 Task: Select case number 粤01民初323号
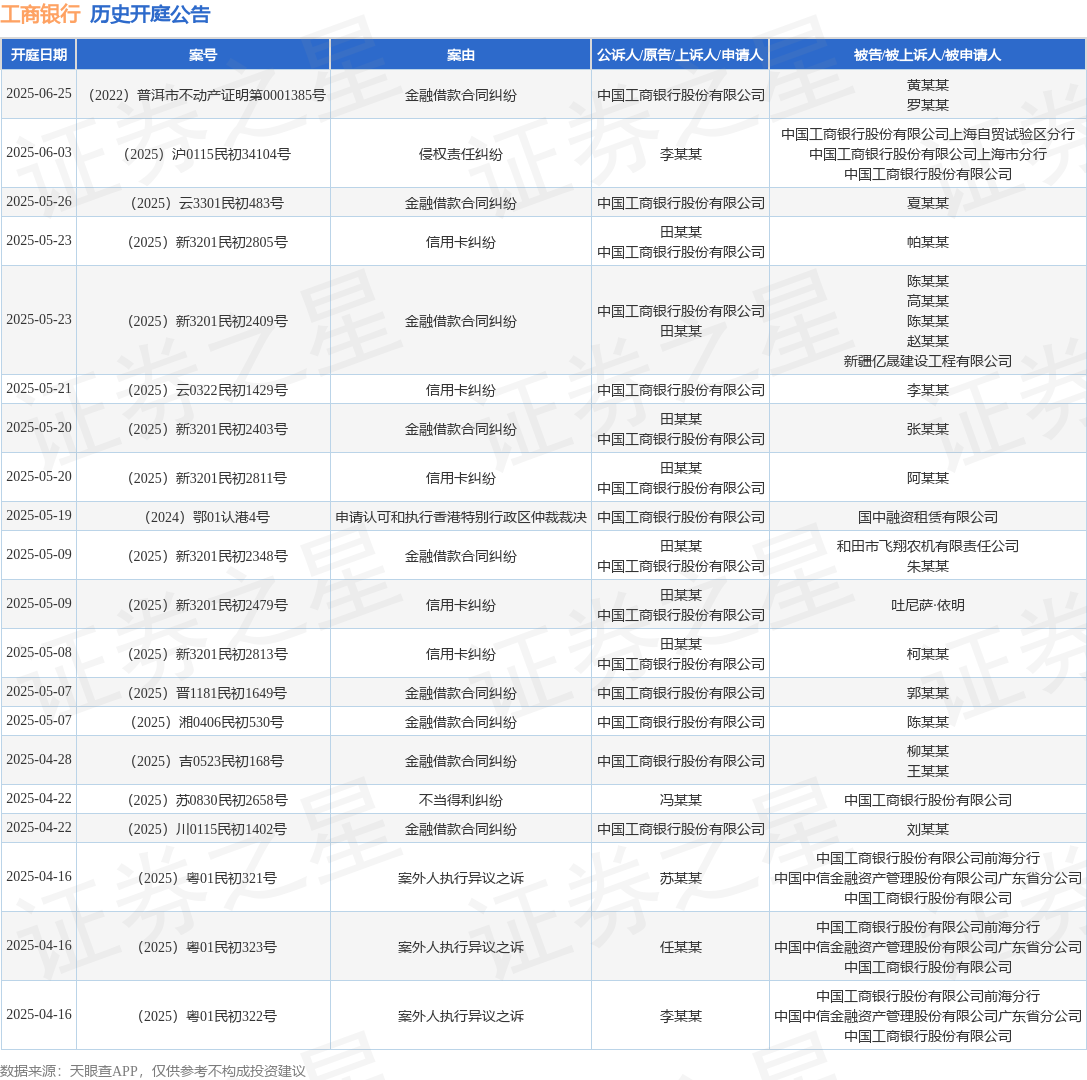click(207, 948)
